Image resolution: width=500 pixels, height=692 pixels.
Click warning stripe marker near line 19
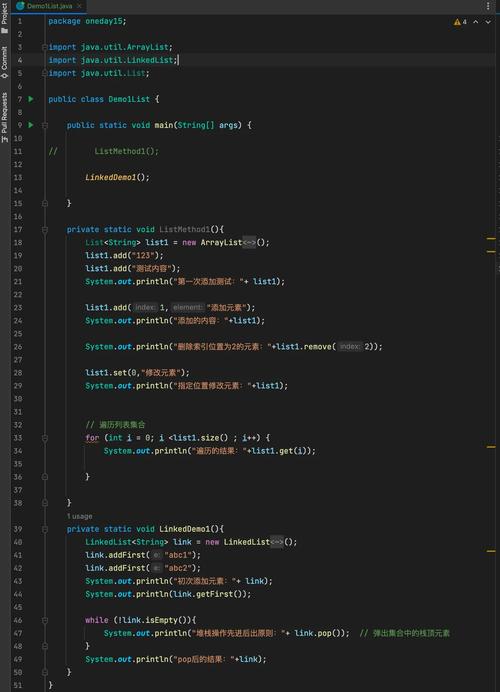491,251
